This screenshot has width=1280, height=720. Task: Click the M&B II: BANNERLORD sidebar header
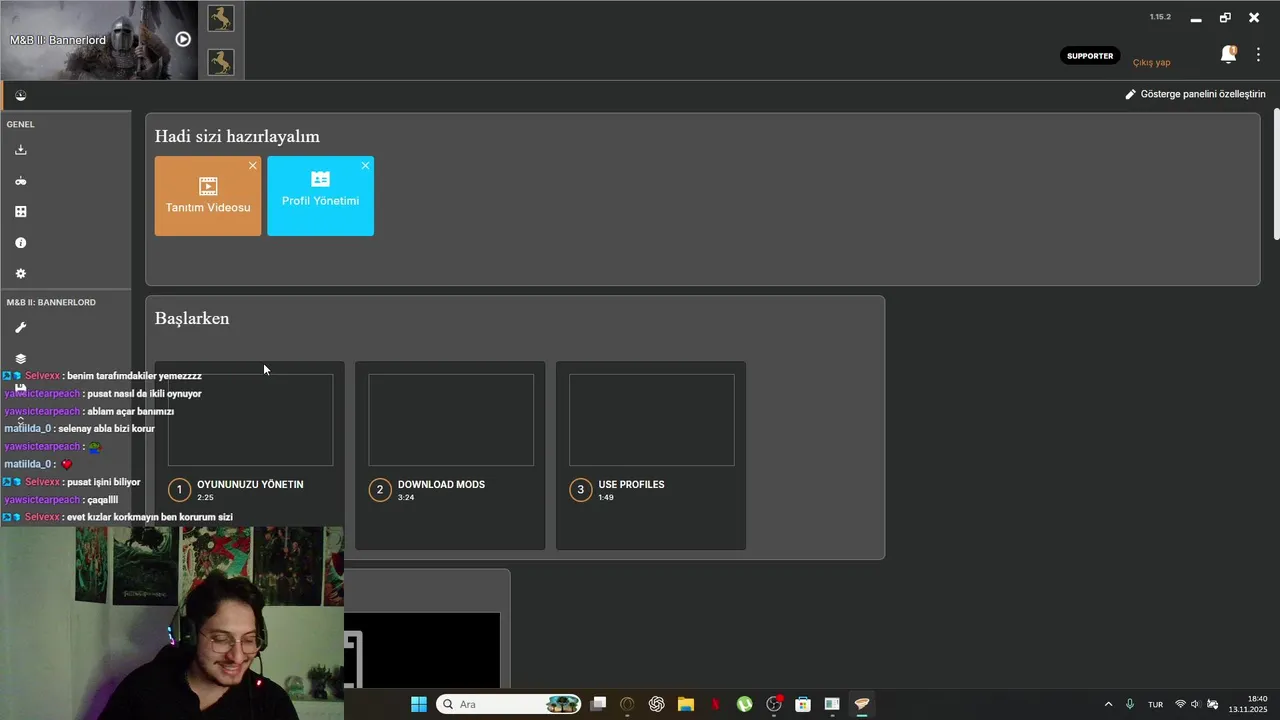[51, 302]
